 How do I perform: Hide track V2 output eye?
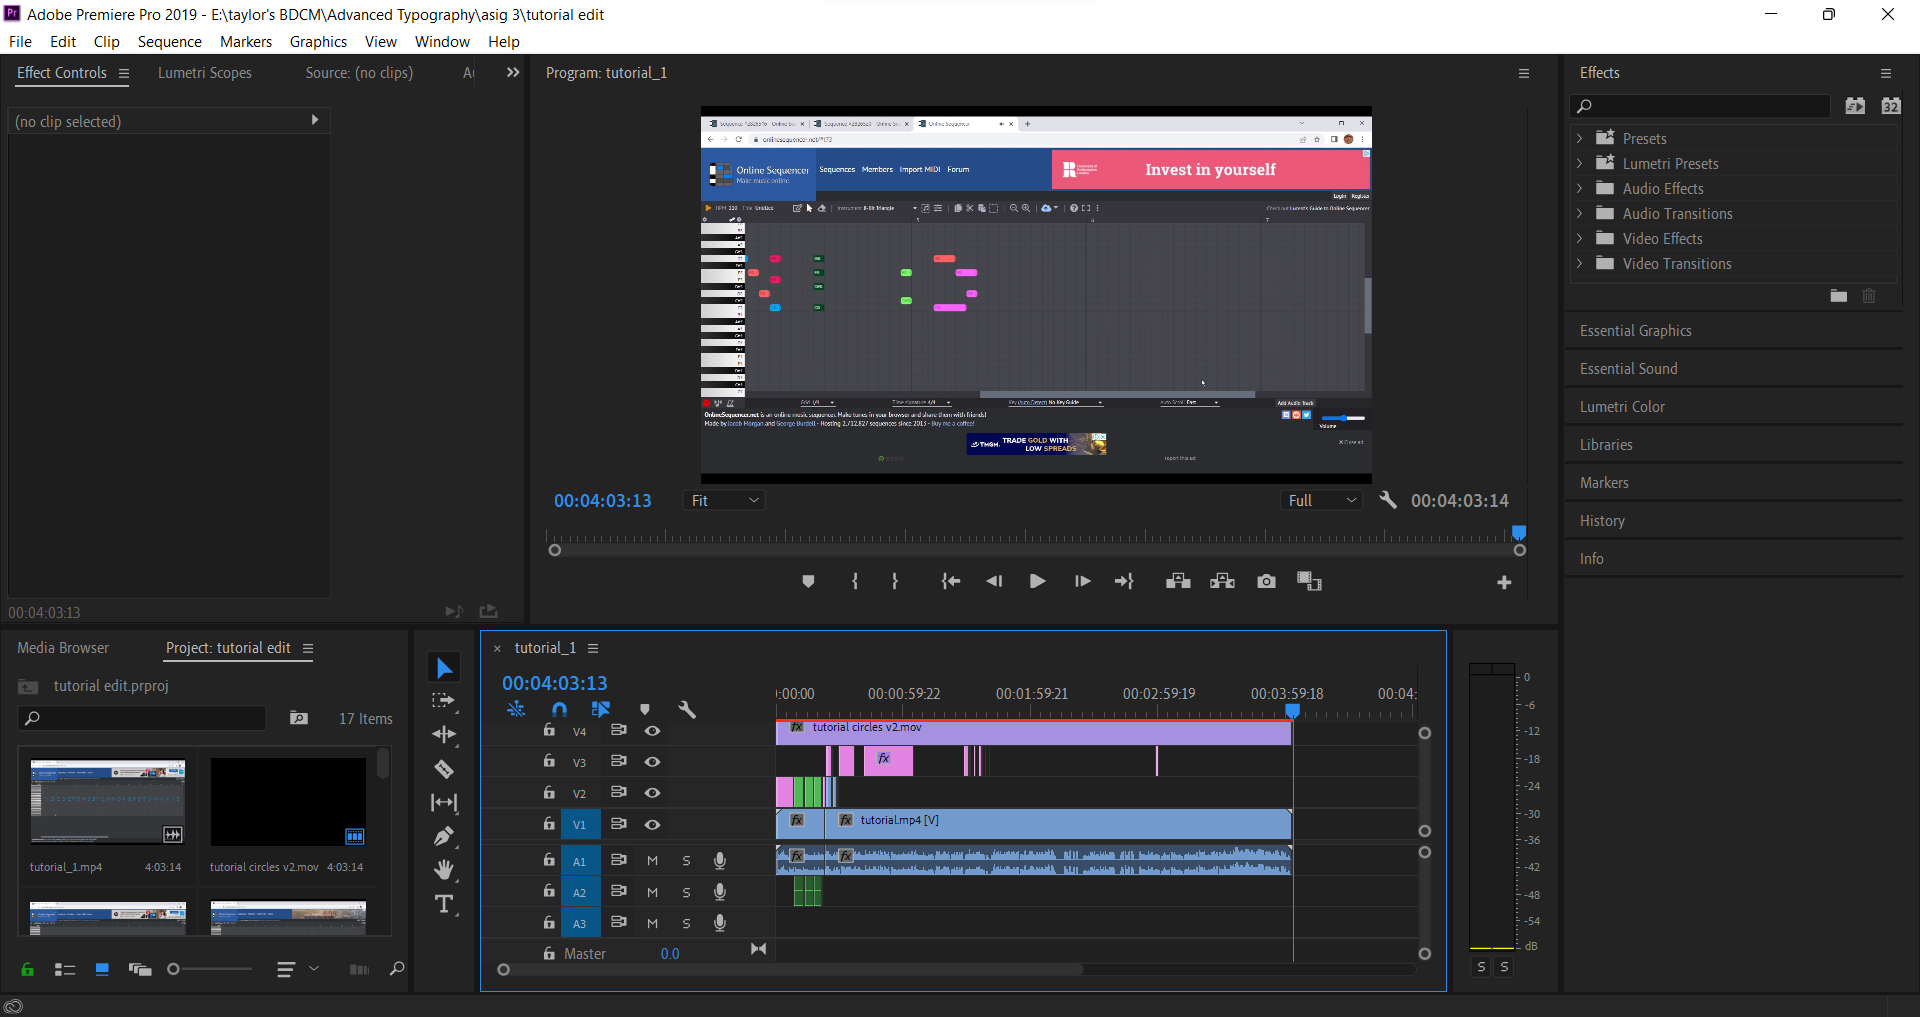[x=652, y=793]
